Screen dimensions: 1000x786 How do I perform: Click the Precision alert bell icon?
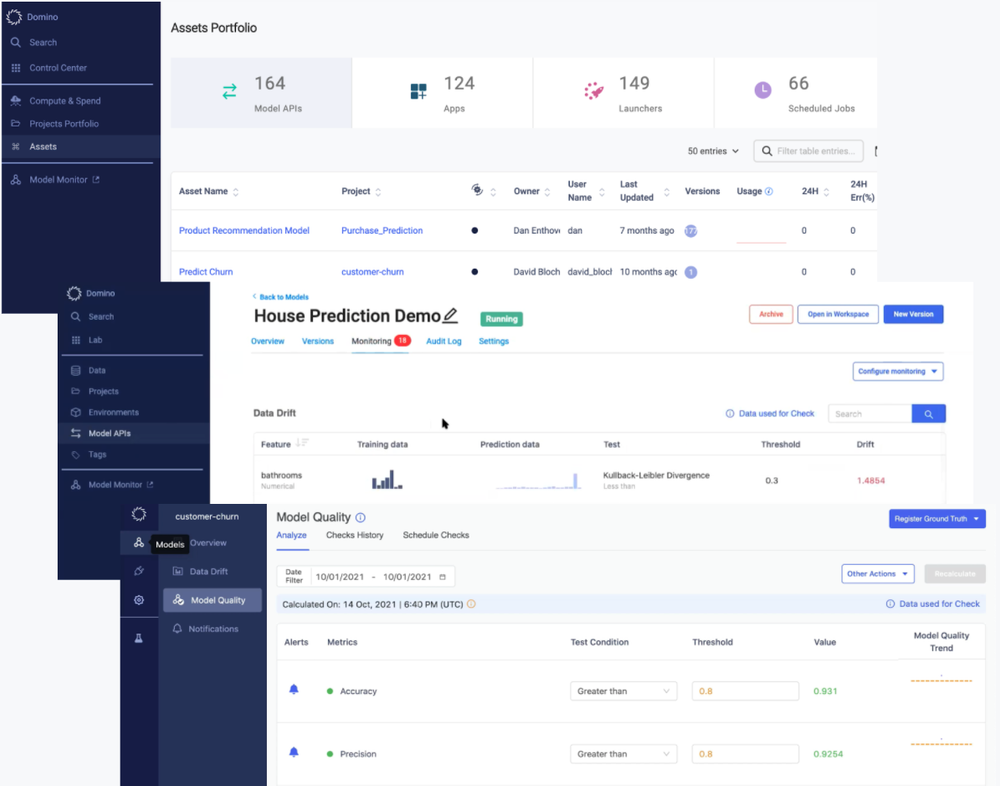(294, 752)
